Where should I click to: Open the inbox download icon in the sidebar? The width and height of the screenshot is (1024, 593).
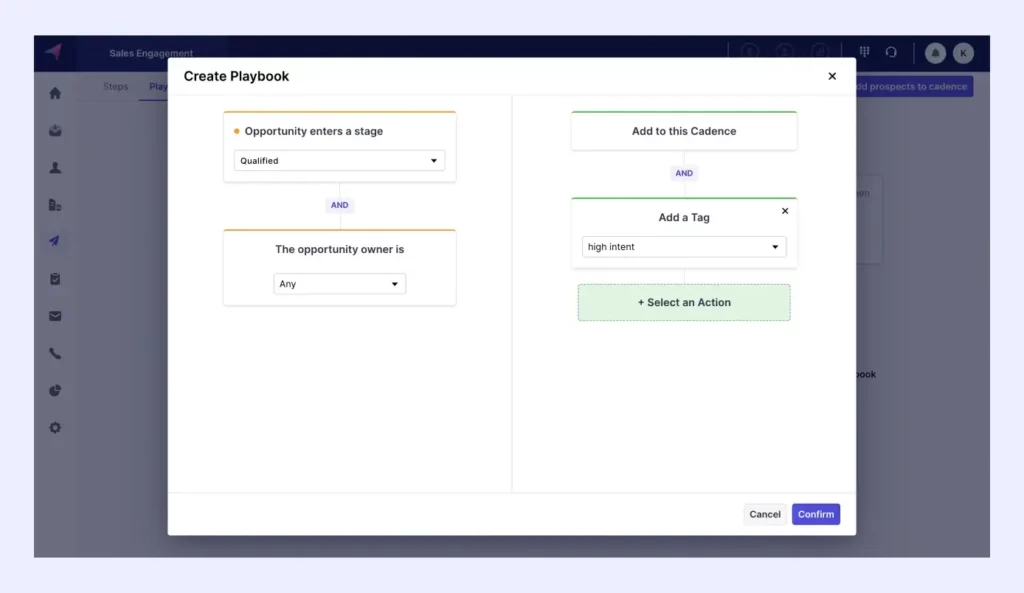point(55,131)
